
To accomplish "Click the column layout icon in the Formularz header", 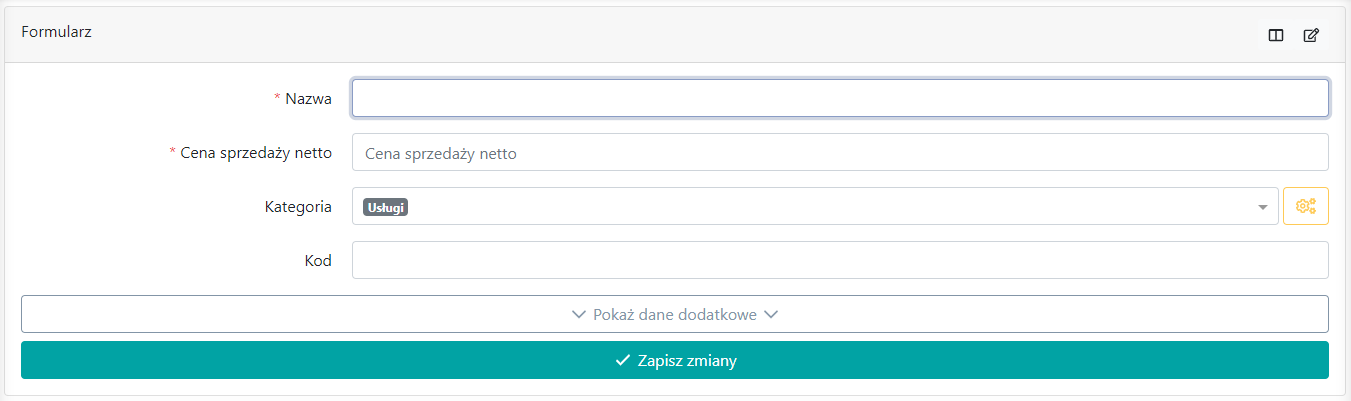I will [1276, 35].
